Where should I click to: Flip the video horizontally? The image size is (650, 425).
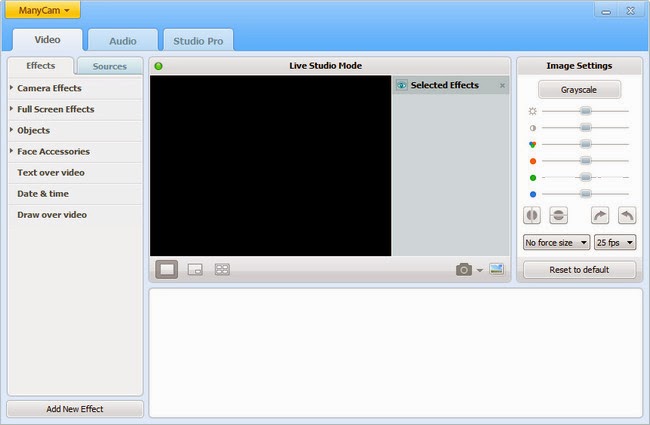[x=532, y=215]
